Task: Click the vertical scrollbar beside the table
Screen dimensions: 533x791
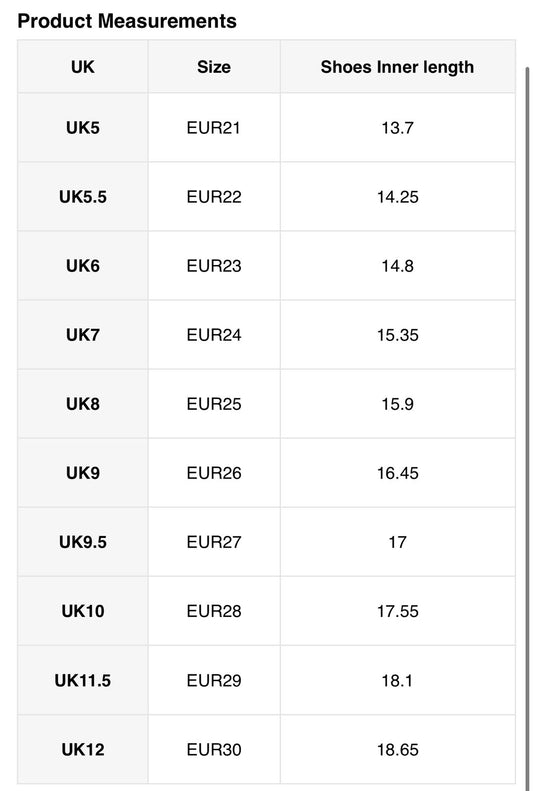Action: point(528,426)
